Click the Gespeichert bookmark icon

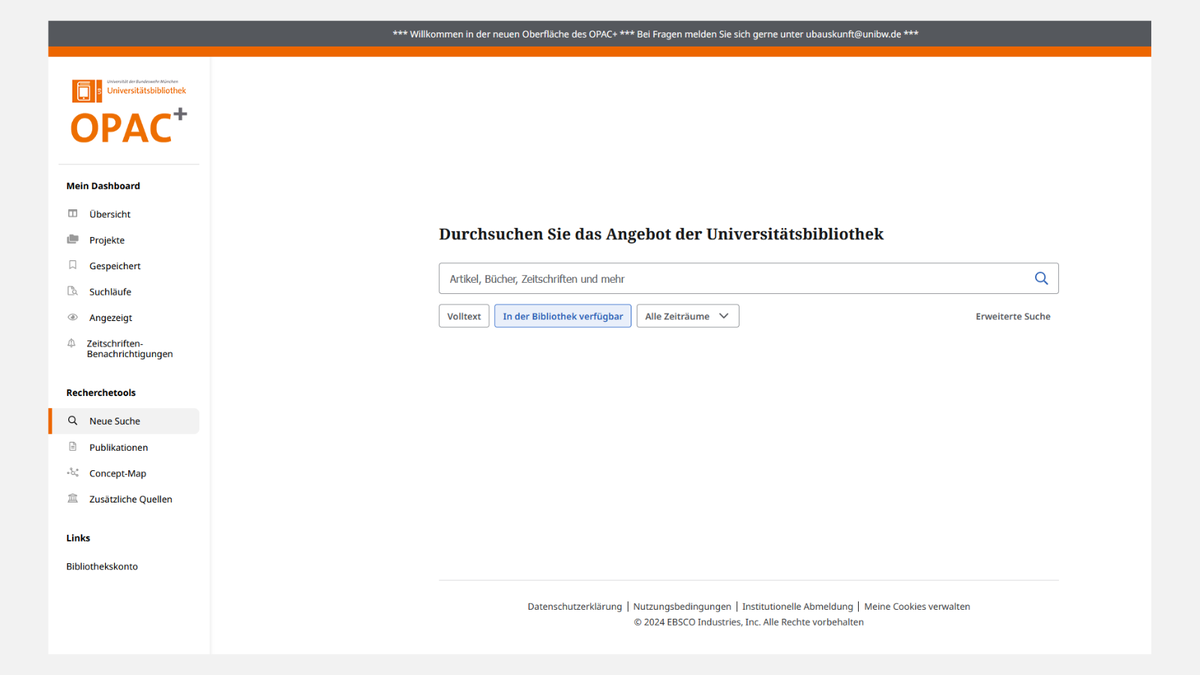(72, 266)
